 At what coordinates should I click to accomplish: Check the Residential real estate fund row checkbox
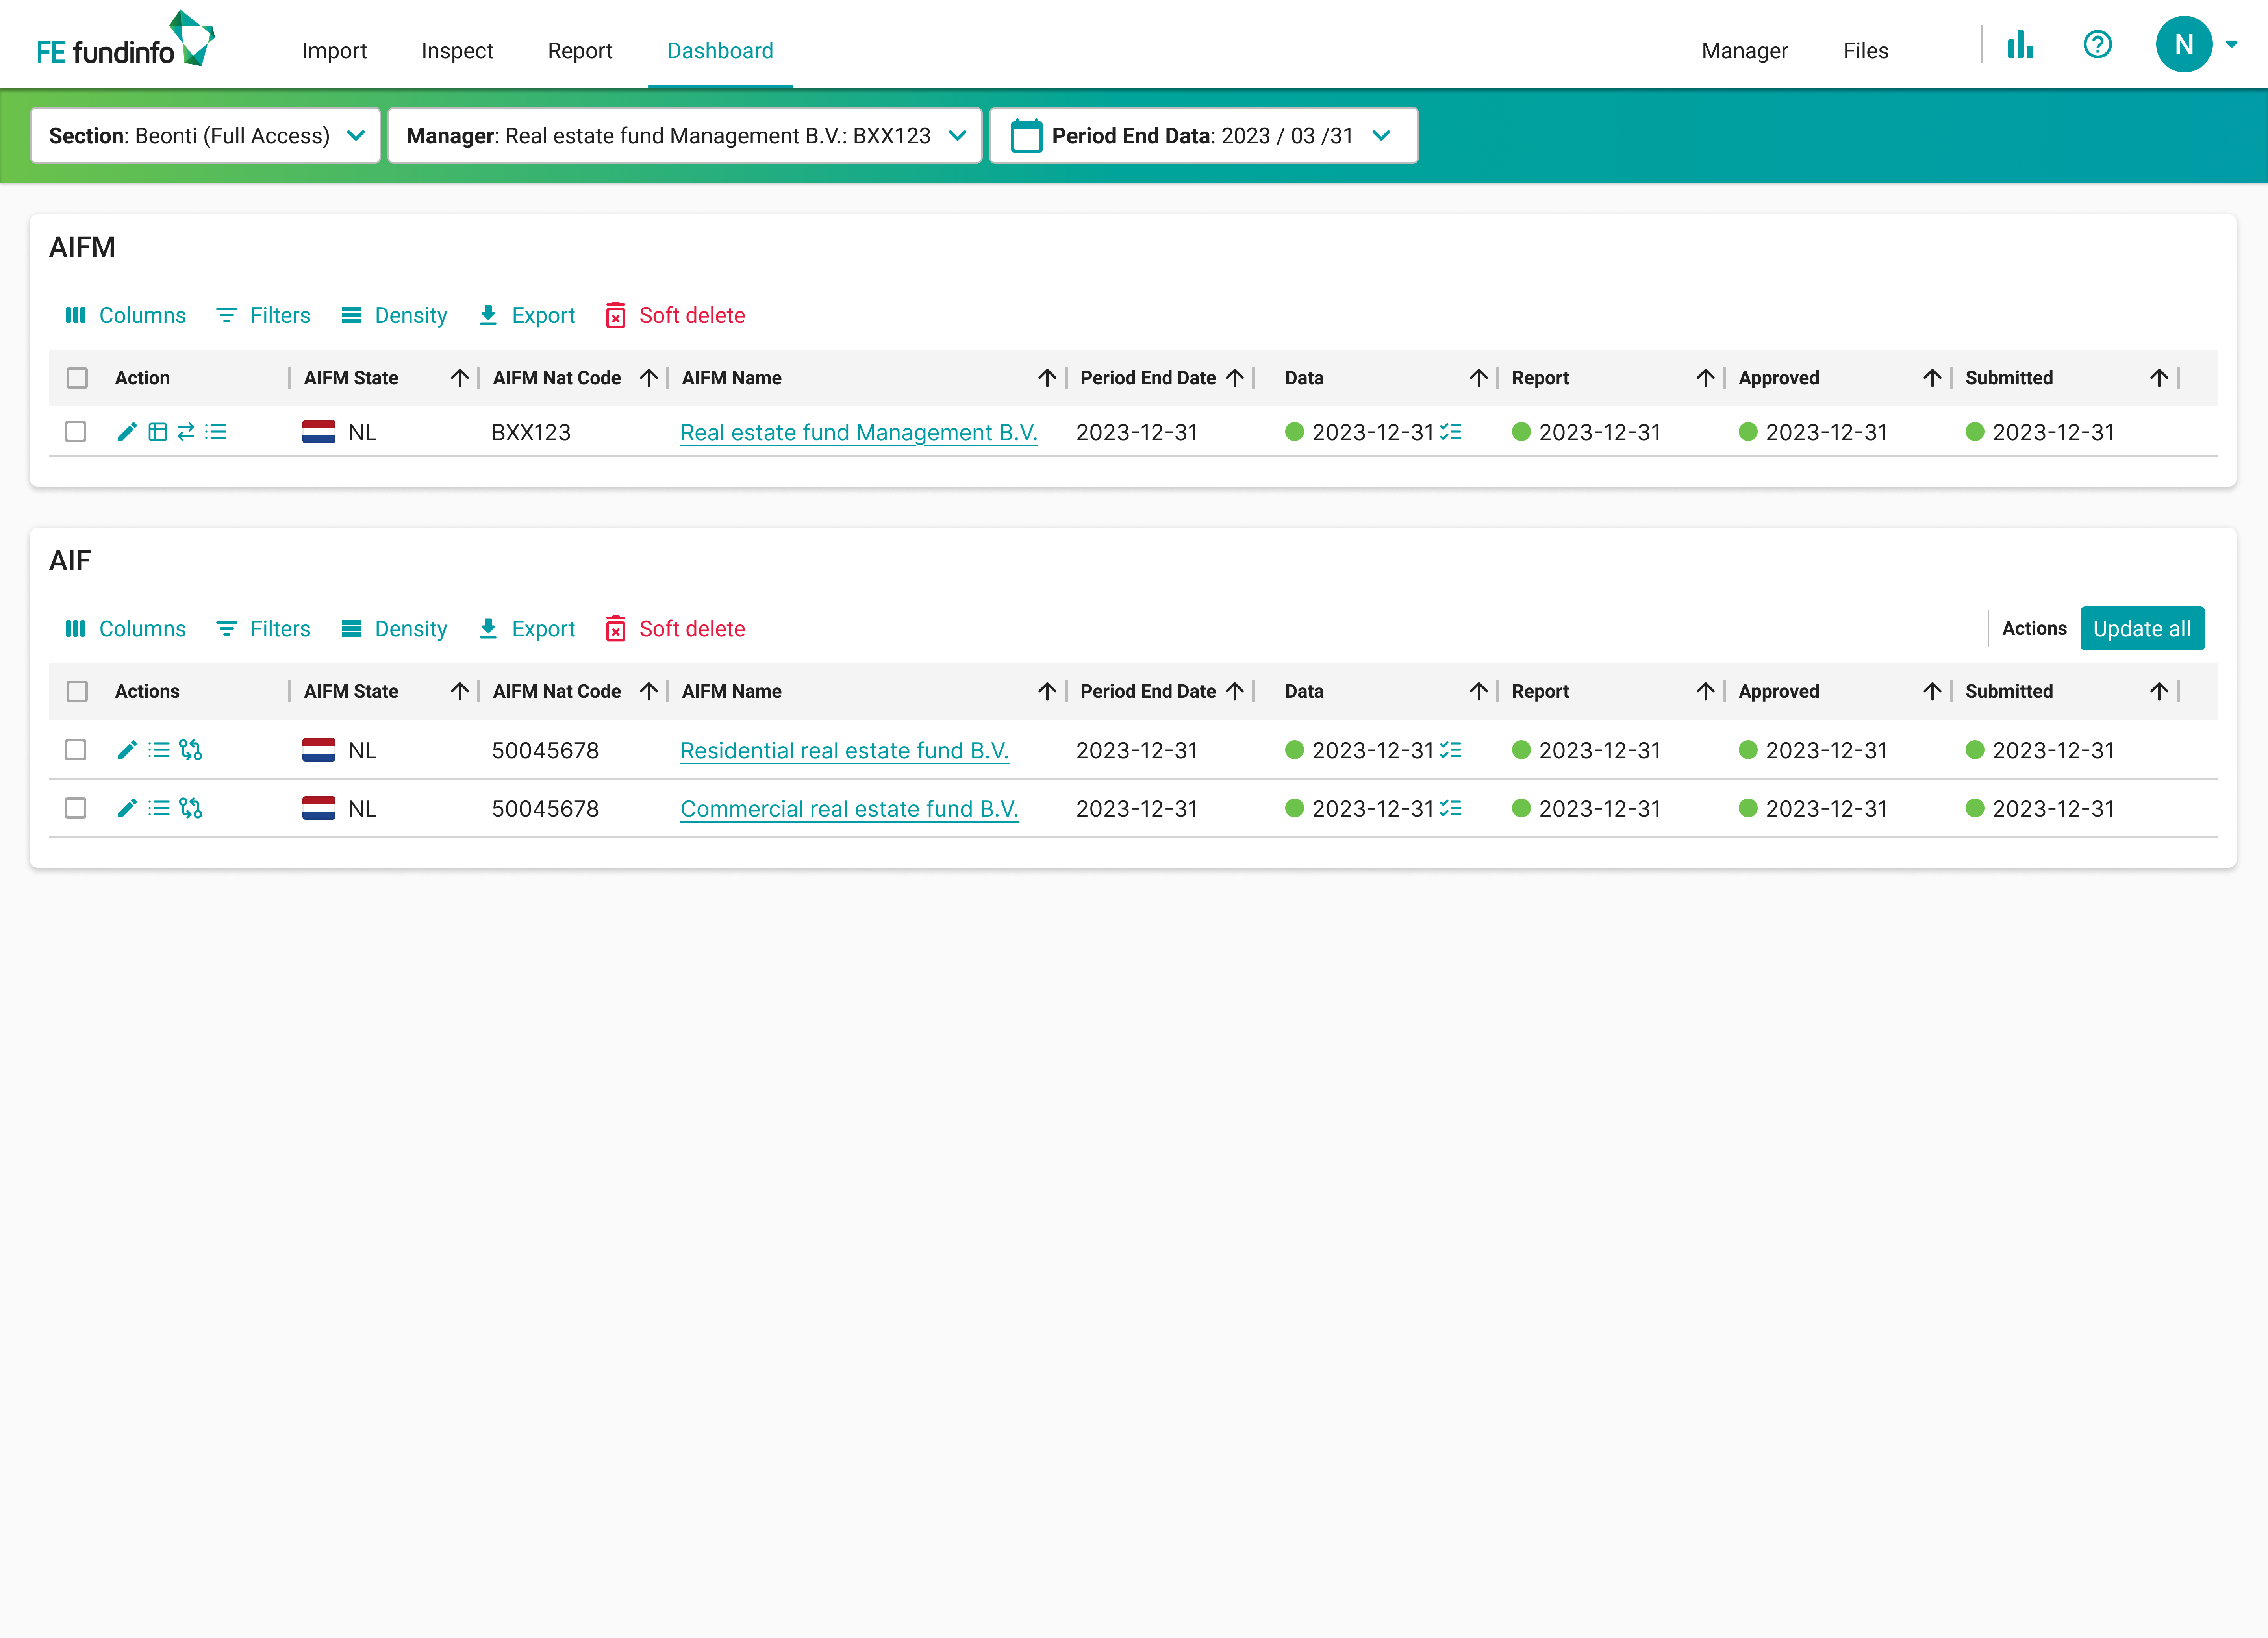click(x=76, y=750)
